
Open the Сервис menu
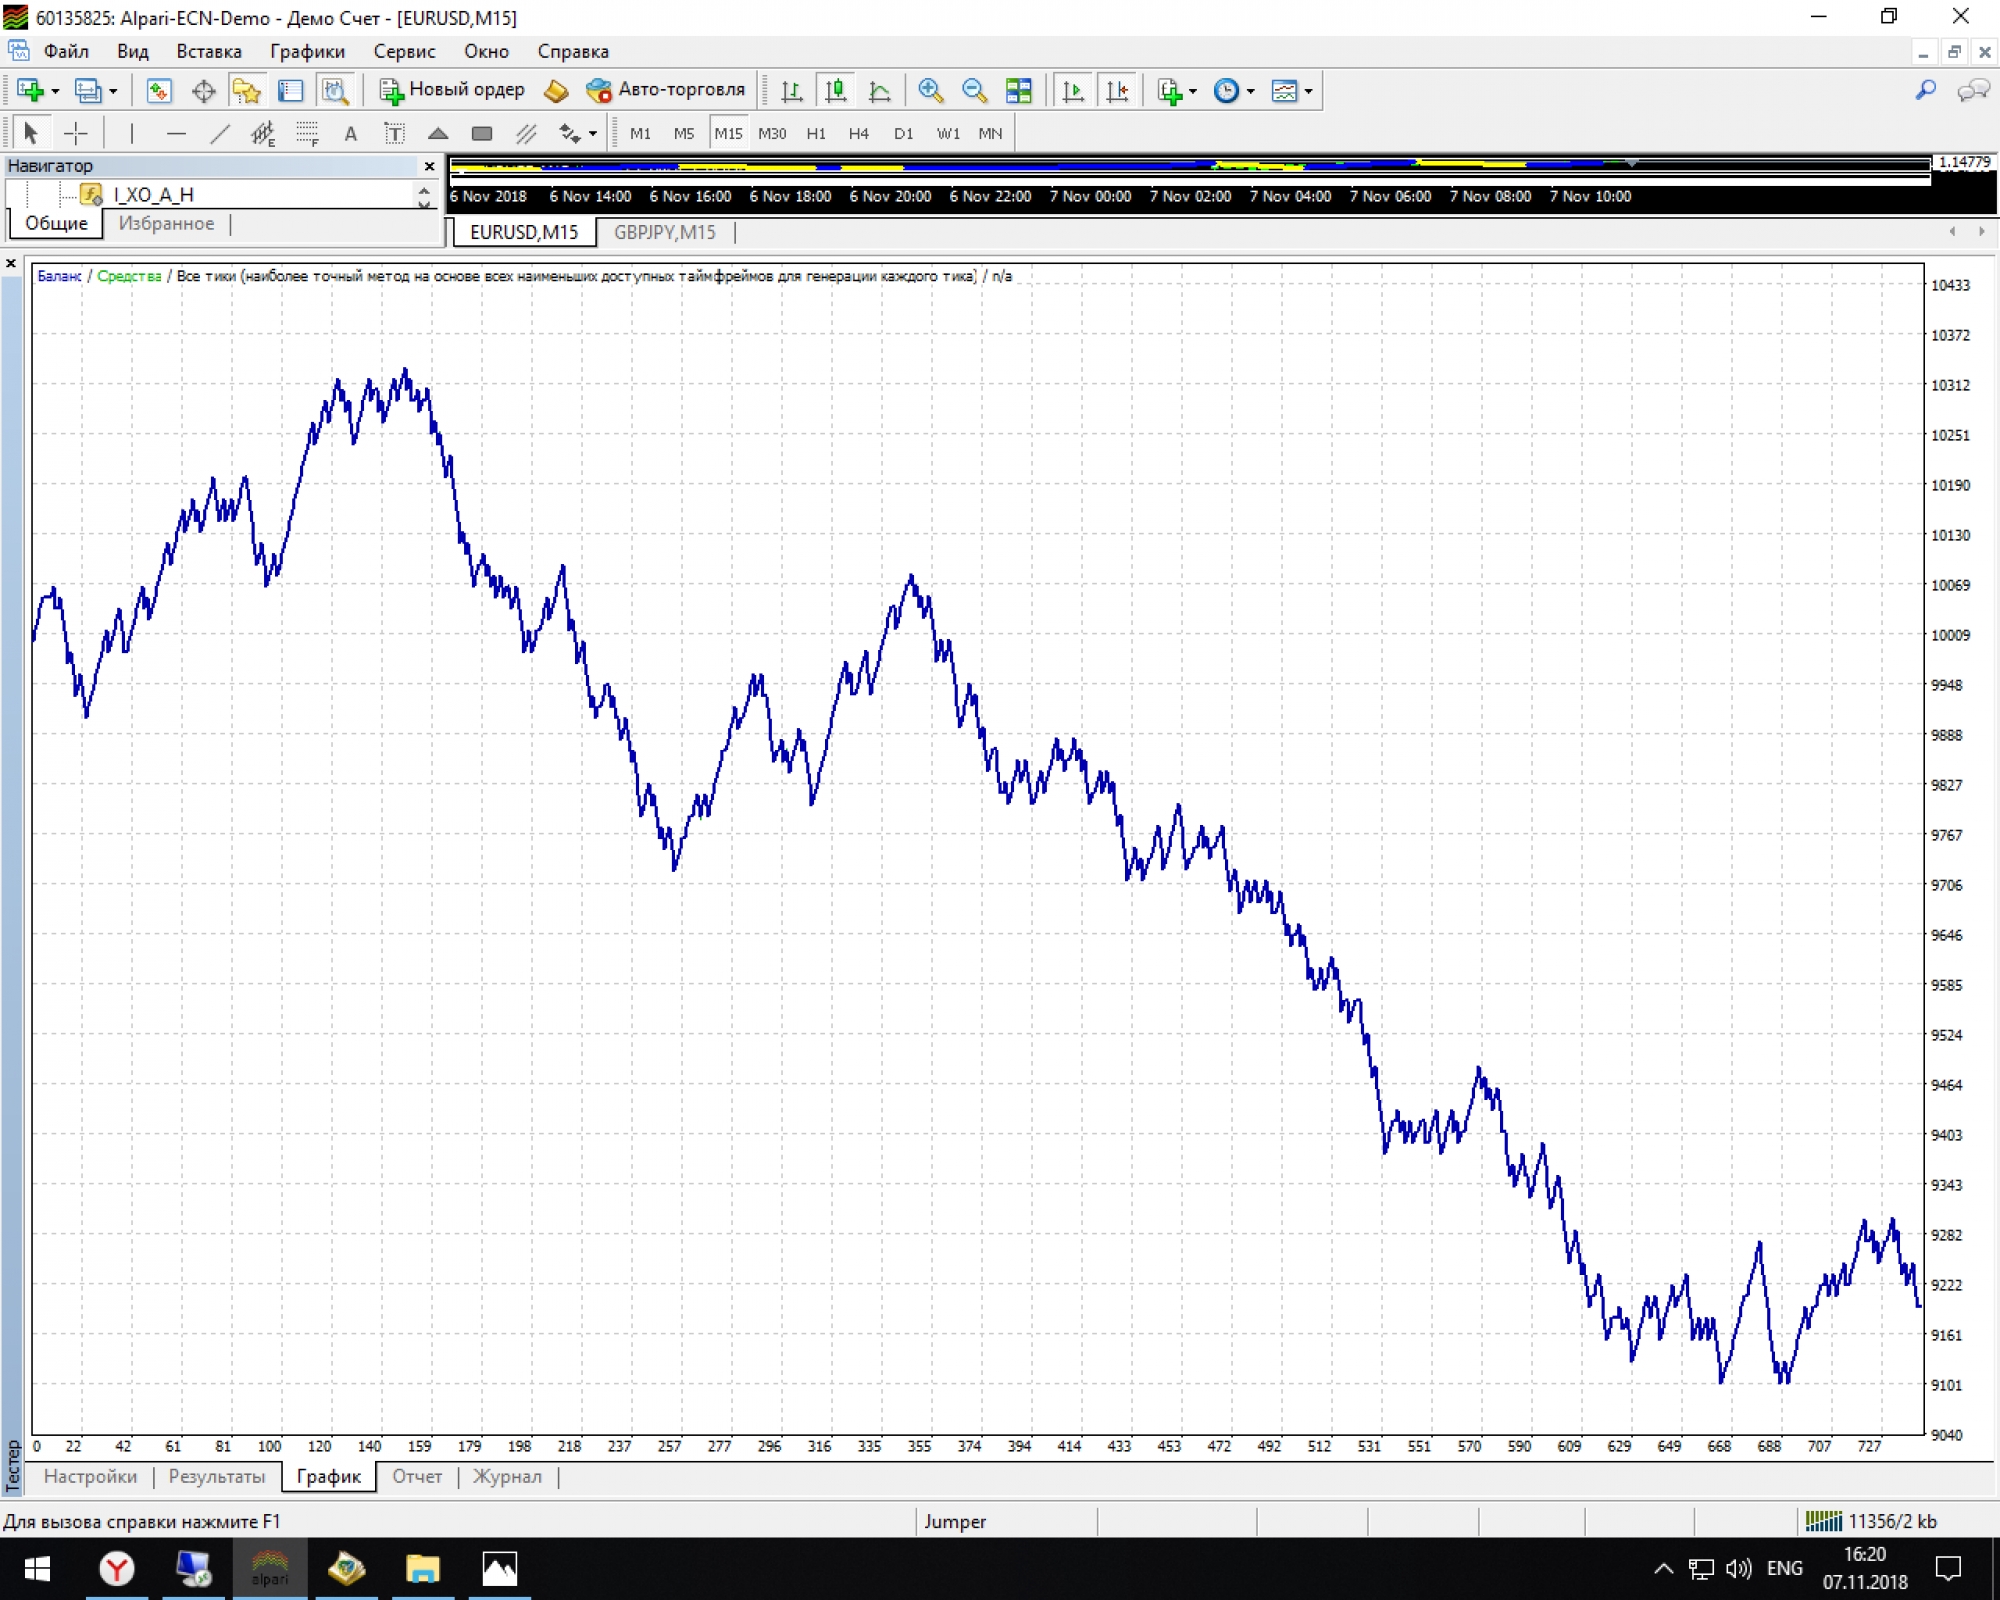click(x=404, y=51)
